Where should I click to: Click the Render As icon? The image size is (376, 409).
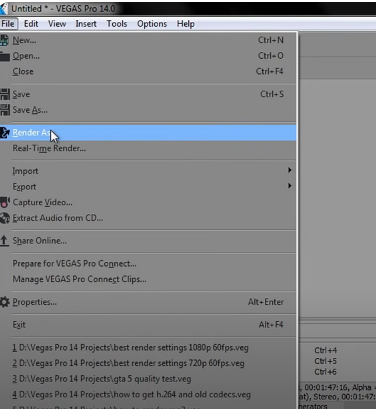5,133
